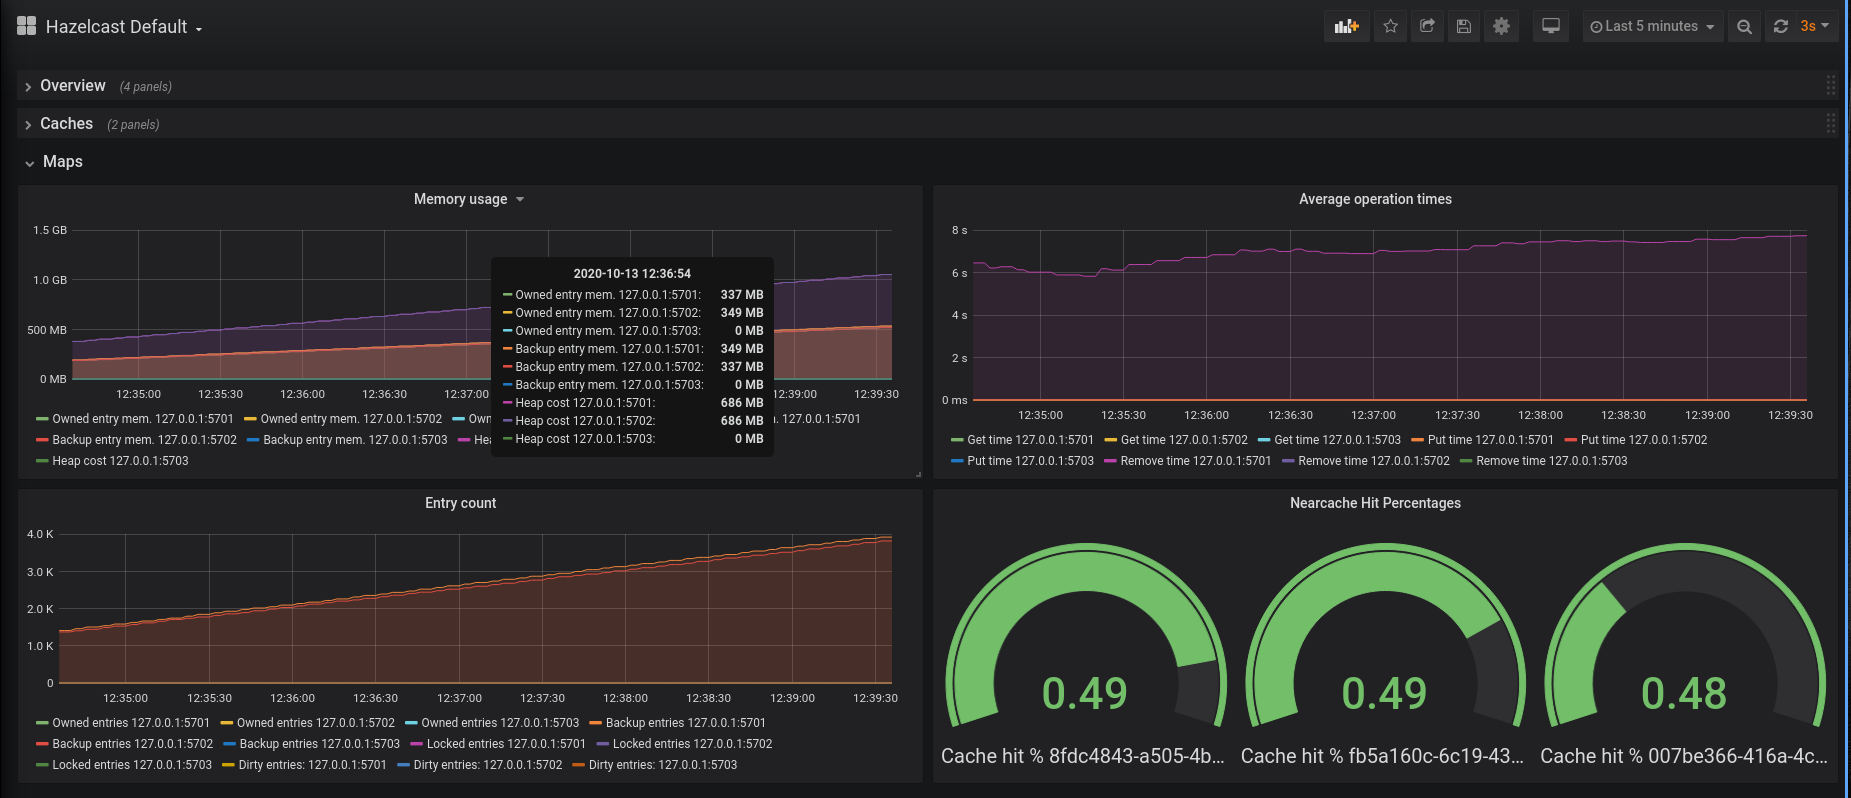Zoom out the time range

(x=1744, y=27)
